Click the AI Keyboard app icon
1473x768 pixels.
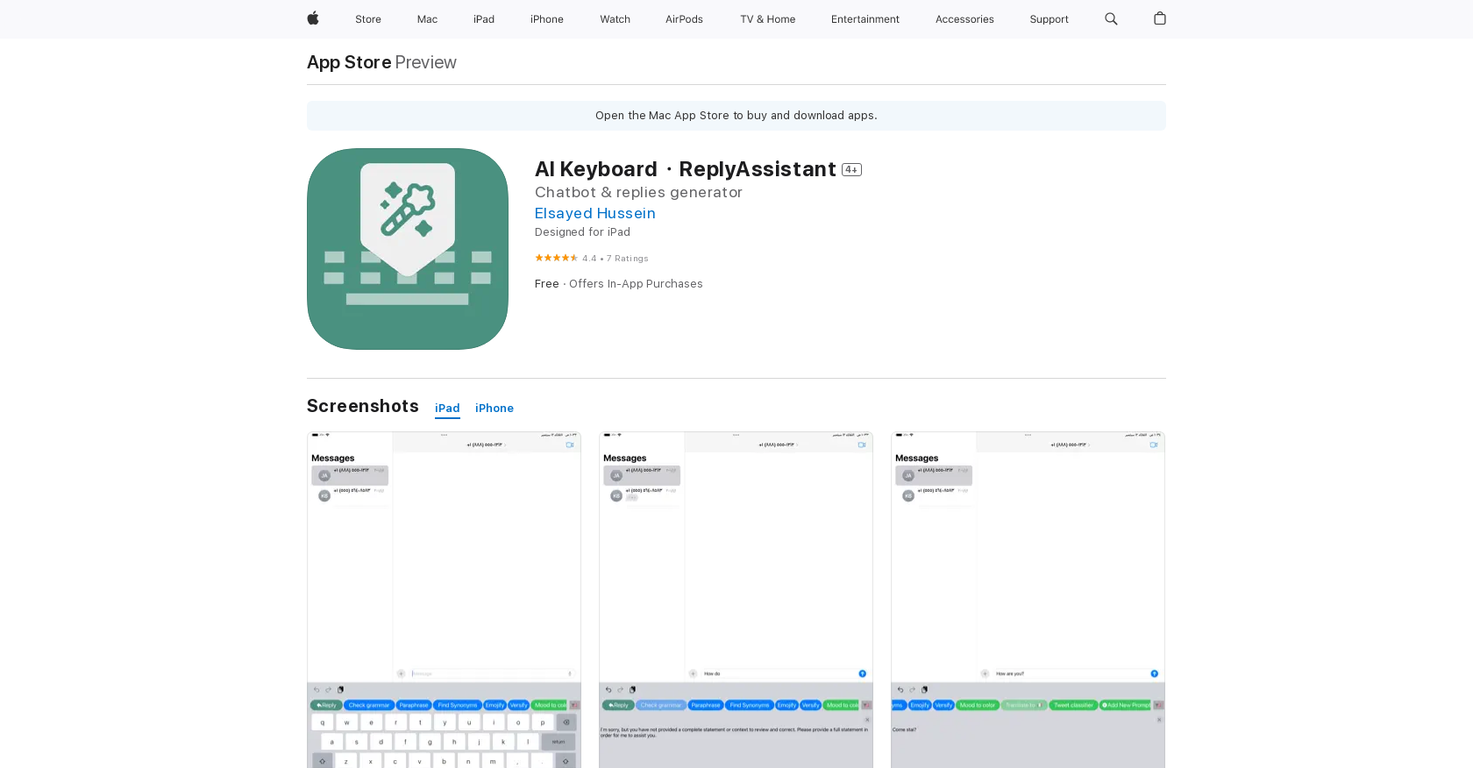tap(408, 249)
